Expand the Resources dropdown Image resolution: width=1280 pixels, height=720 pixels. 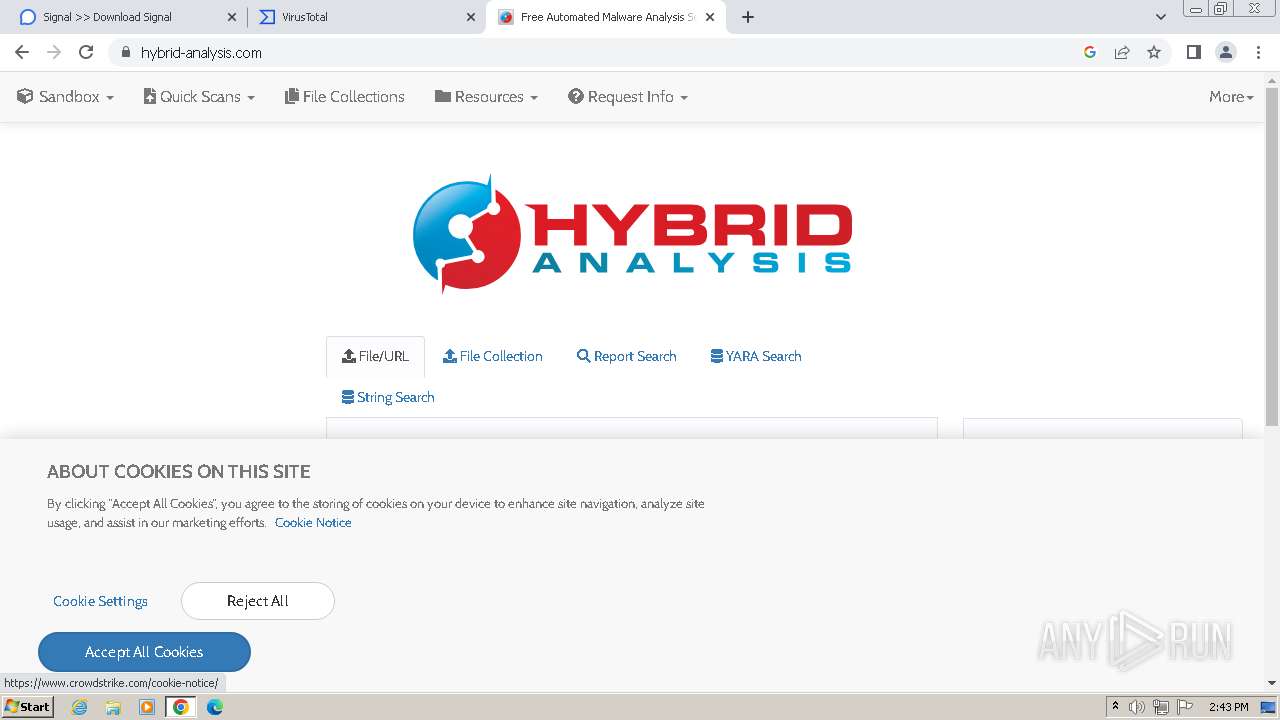[x=486, y=97]
